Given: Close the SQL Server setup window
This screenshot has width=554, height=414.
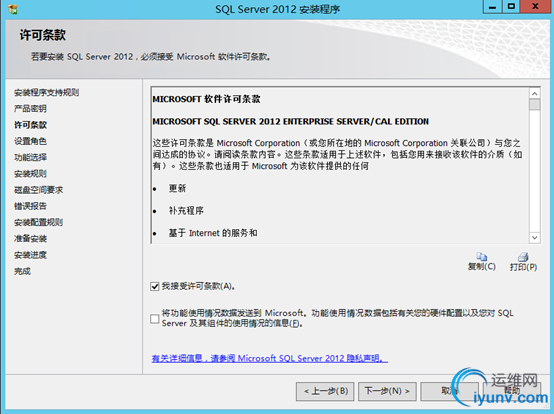Looking at the screenshot, I should pos(535,7).
